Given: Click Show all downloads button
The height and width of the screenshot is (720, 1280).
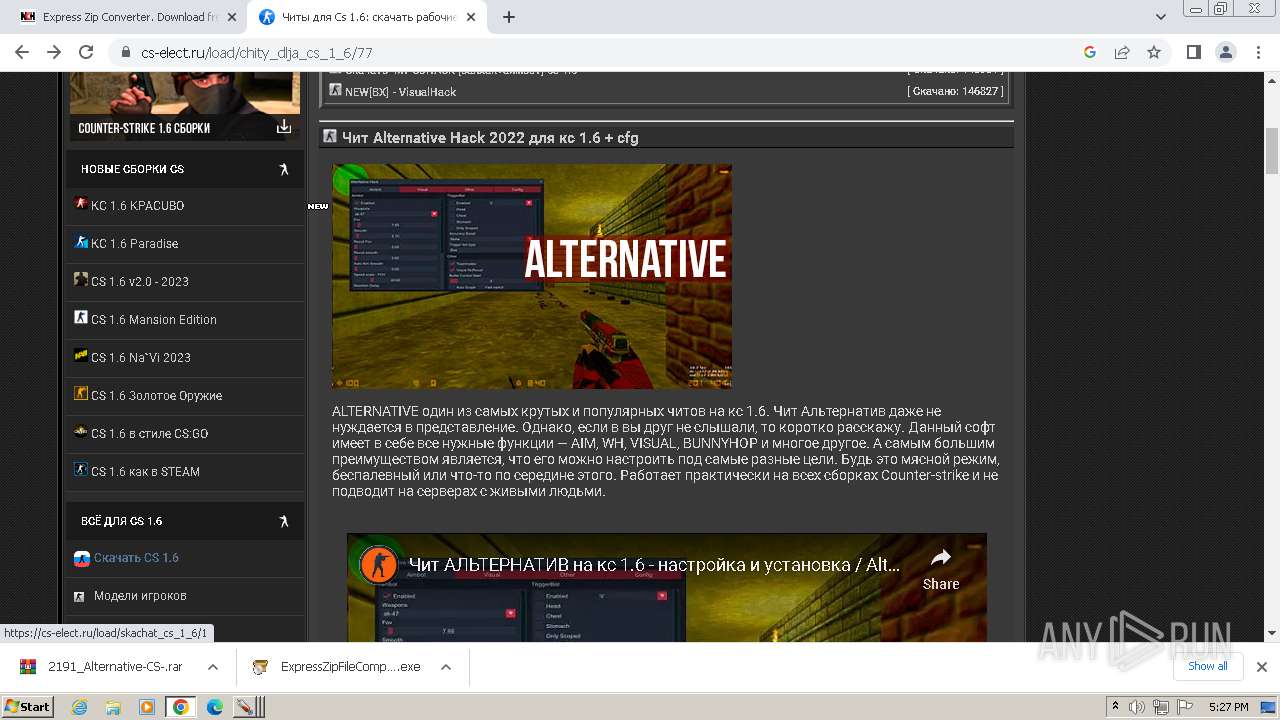Looking at the screenshot, I should point(1208,666).
